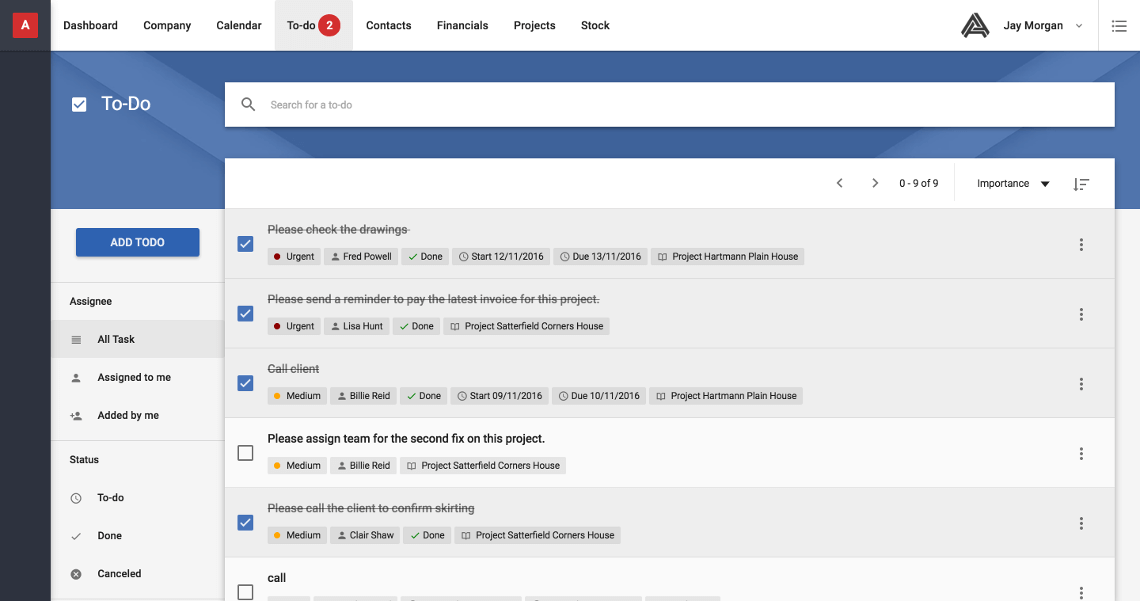Click the To-do clock status icon
The width and height of the screenshot is (1140, 601).
[x=76, y=498]
